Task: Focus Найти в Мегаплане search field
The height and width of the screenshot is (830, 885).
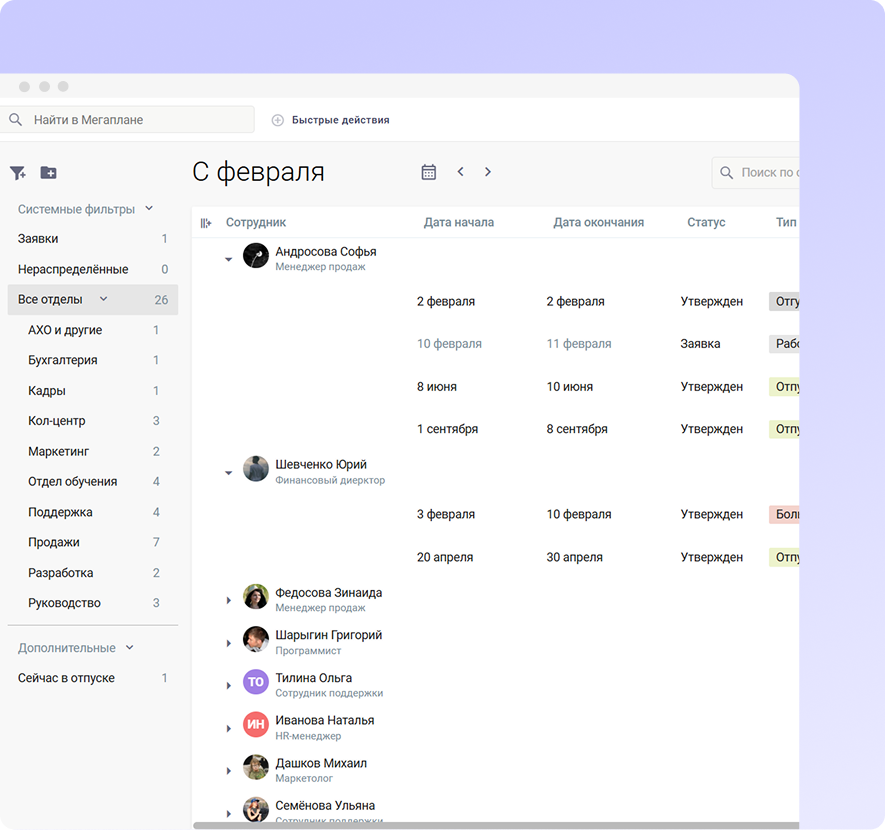Action: tap(128, 120)
